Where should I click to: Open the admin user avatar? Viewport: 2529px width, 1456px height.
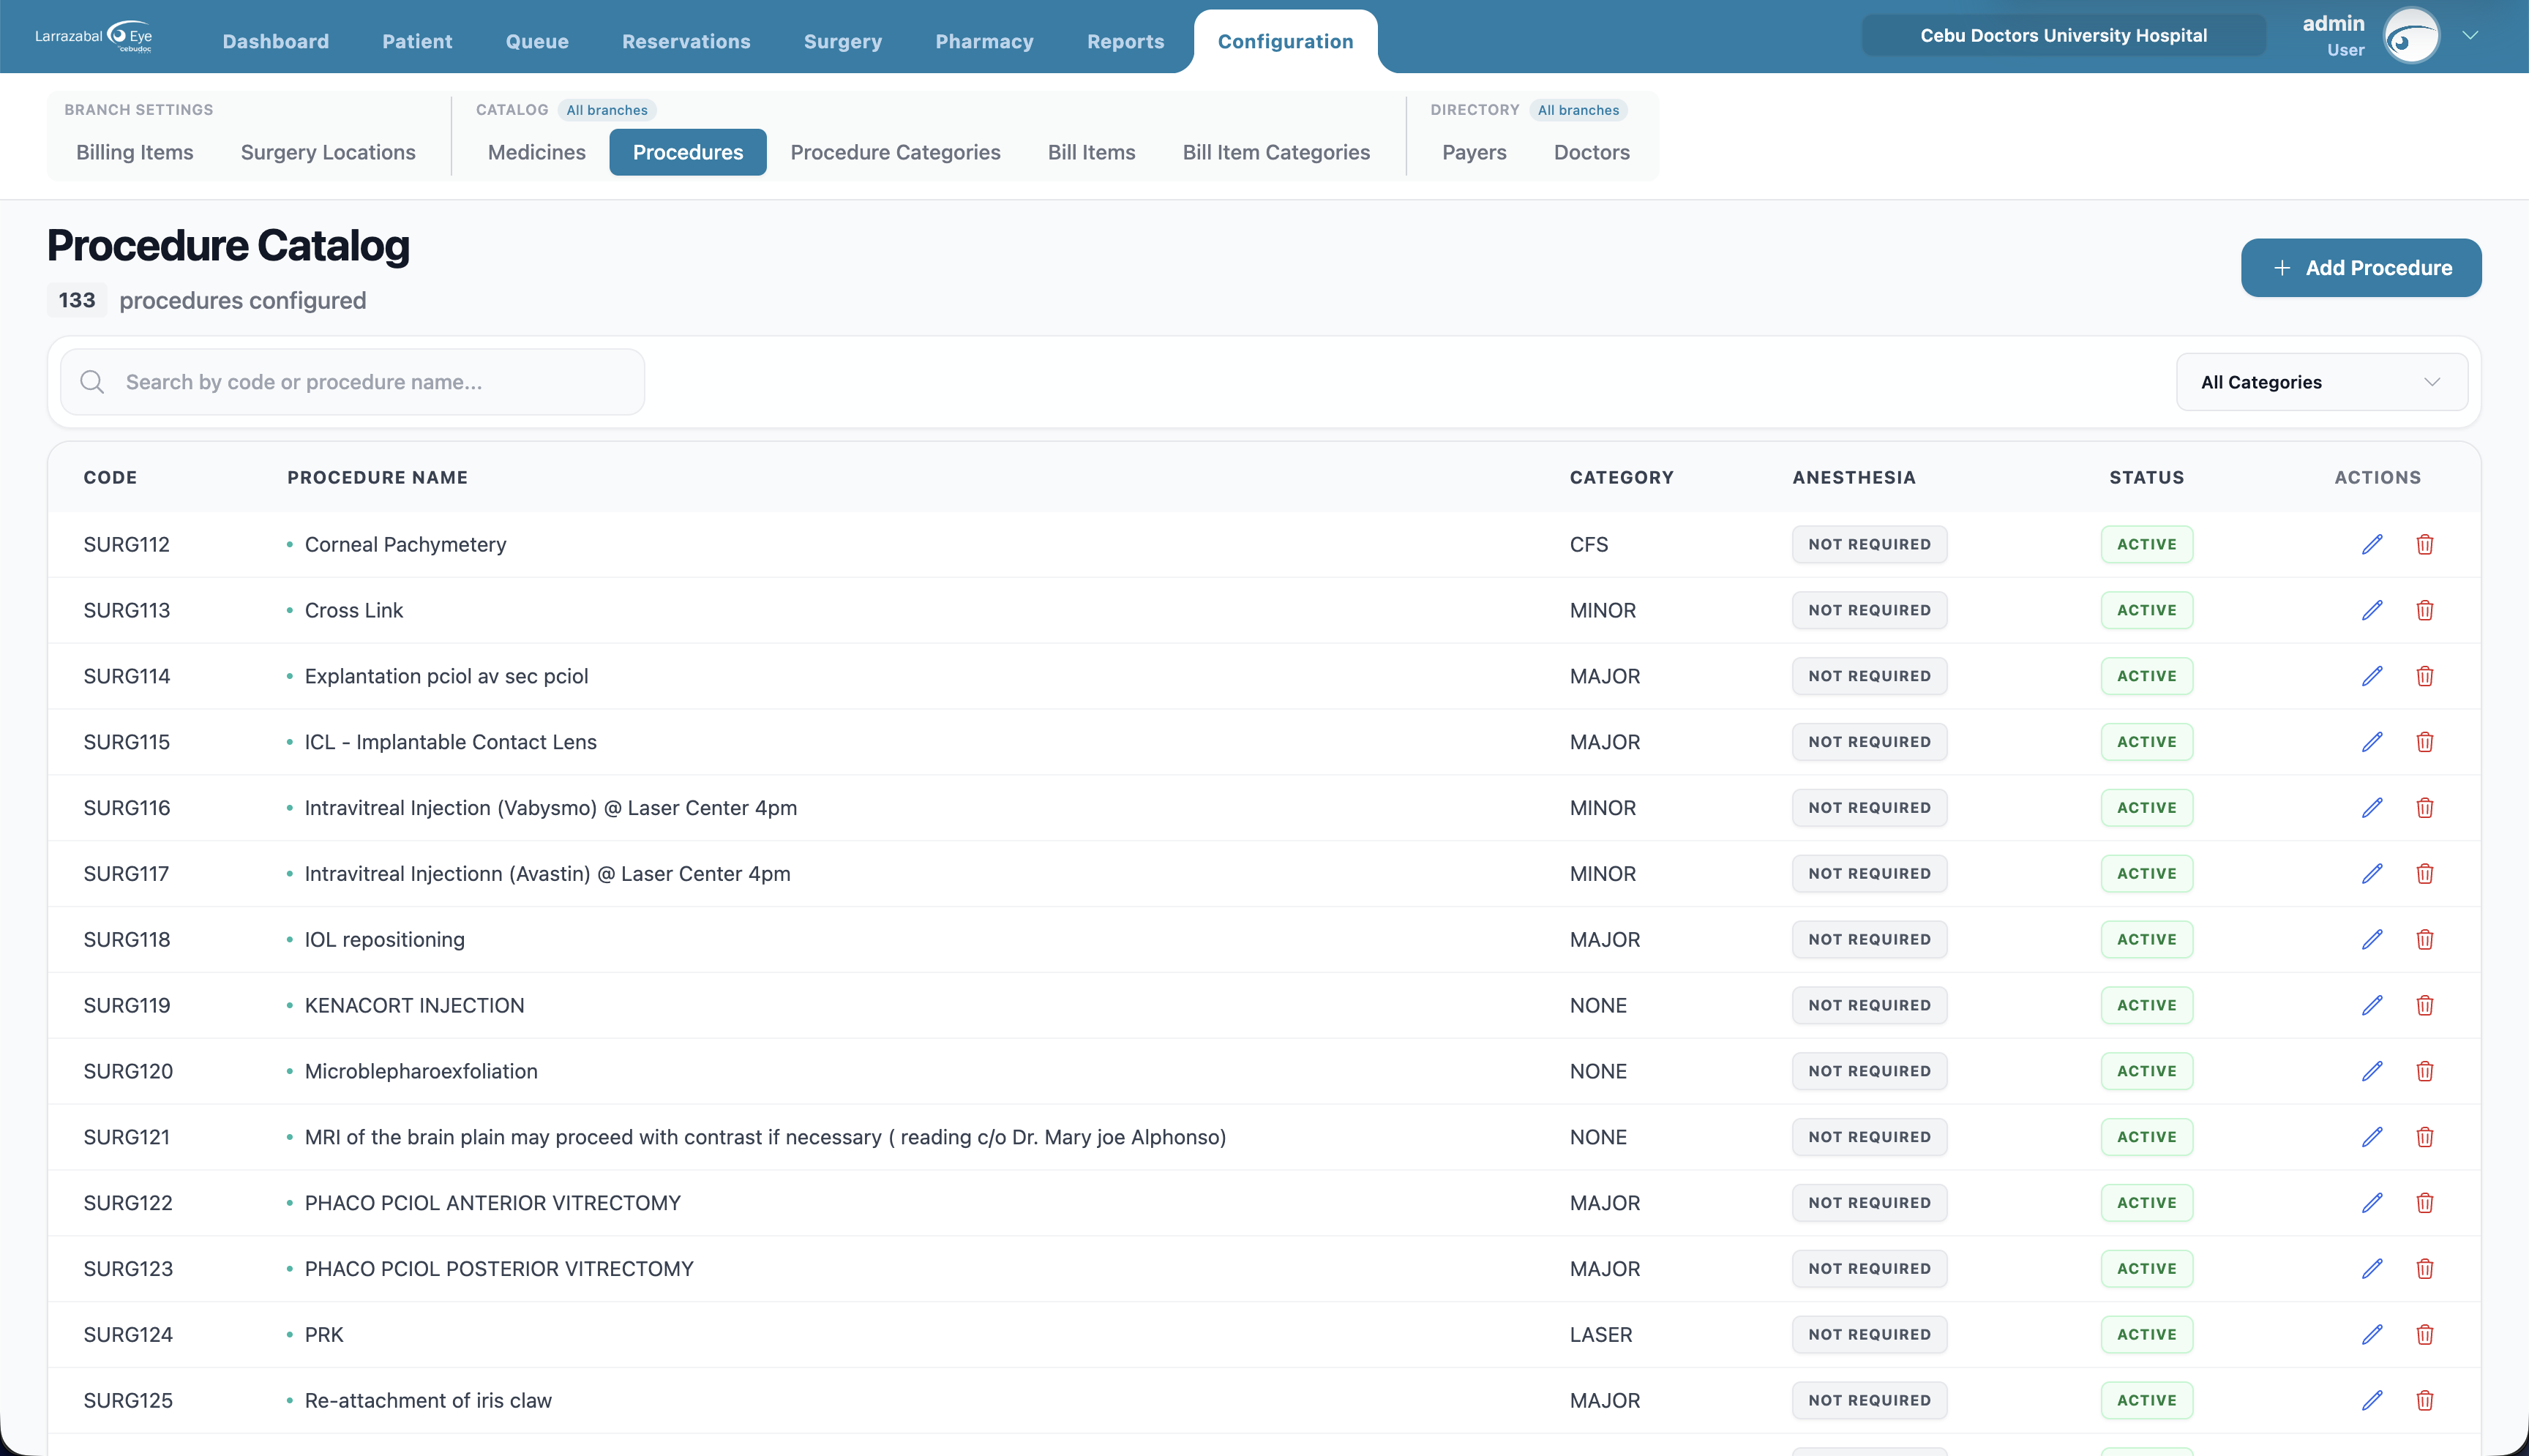[2411, 36]
